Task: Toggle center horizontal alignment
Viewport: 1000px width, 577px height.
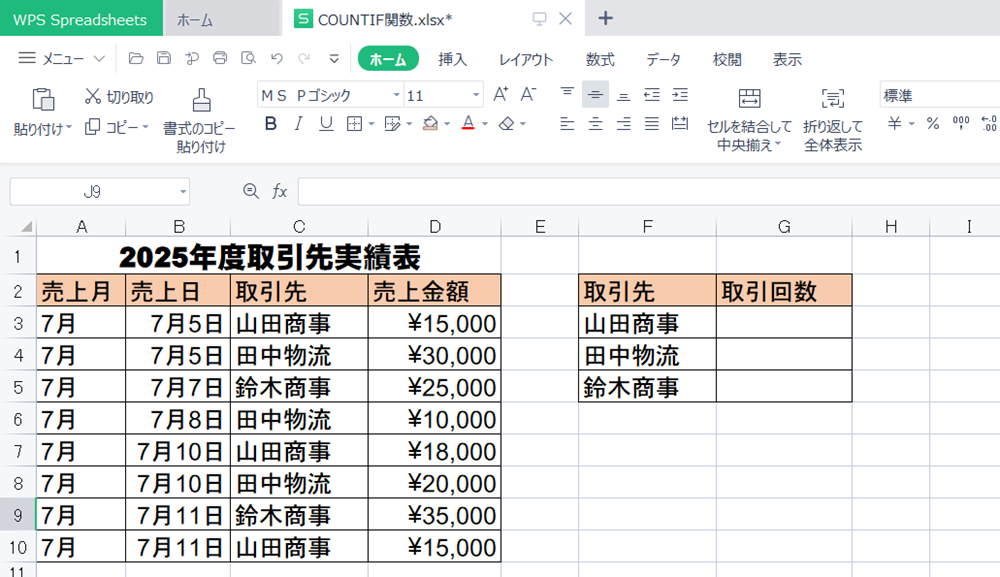Action: point(595,124)
